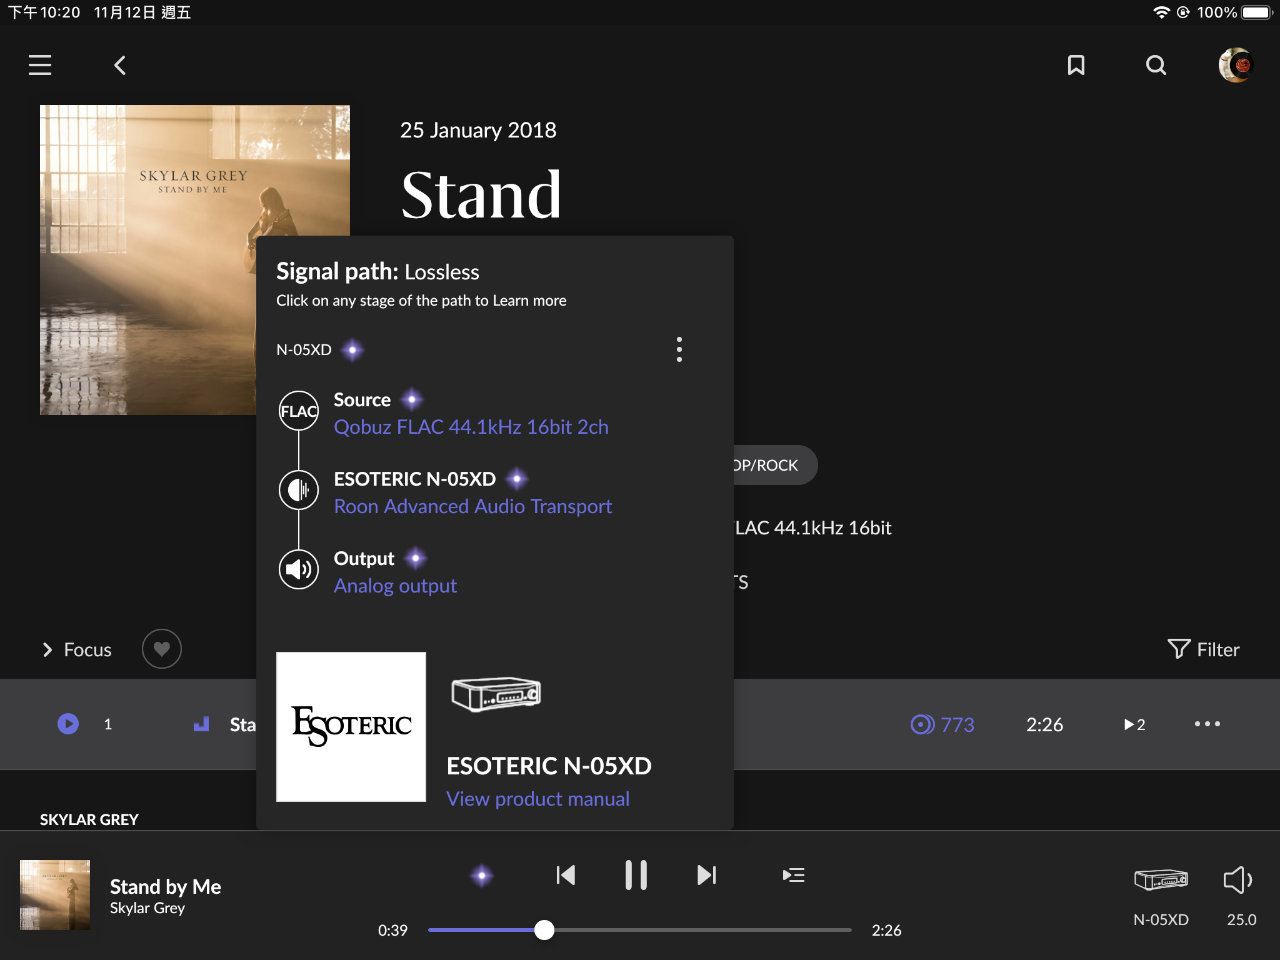Open bookmarks from the top bar
The width and height of the screenshot is (1280, 960).
[1076, 65]
